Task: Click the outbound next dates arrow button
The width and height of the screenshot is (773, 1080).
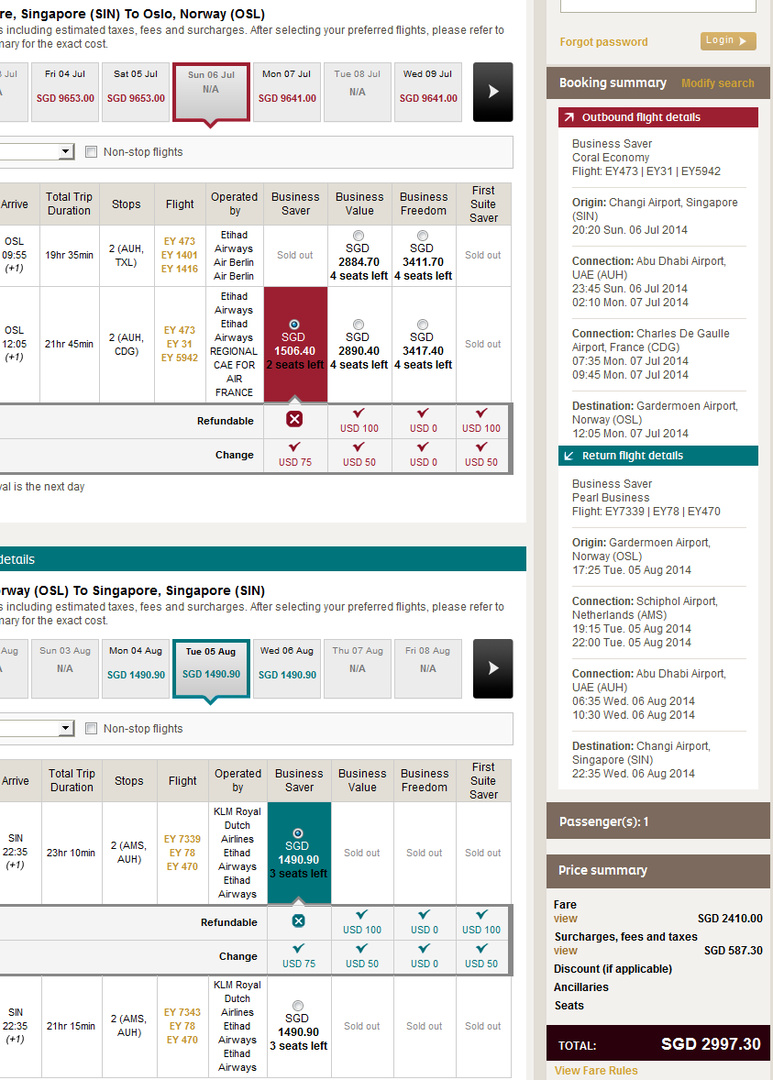Action: point(492,92)
